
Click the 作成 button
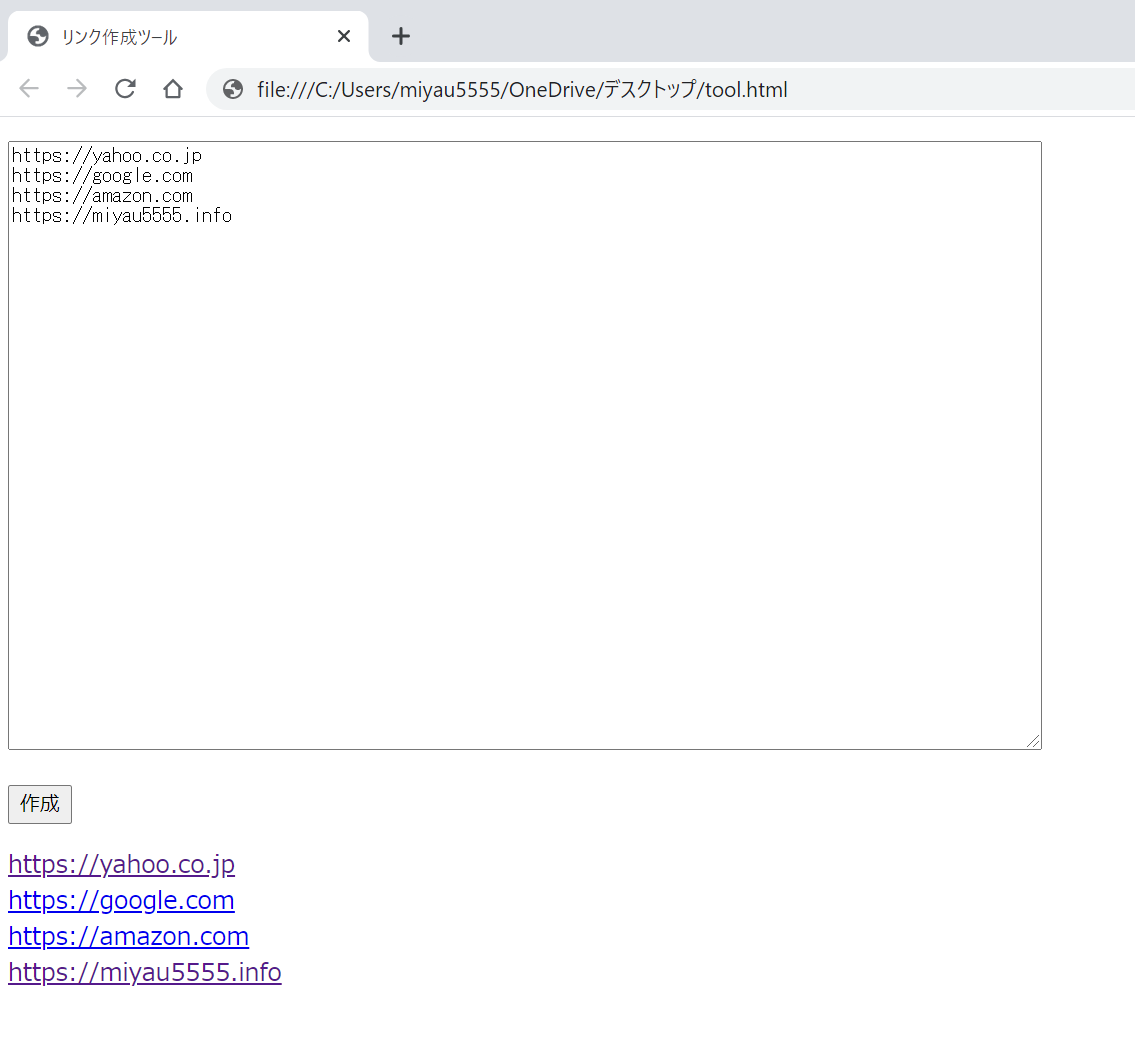(40, 804)
